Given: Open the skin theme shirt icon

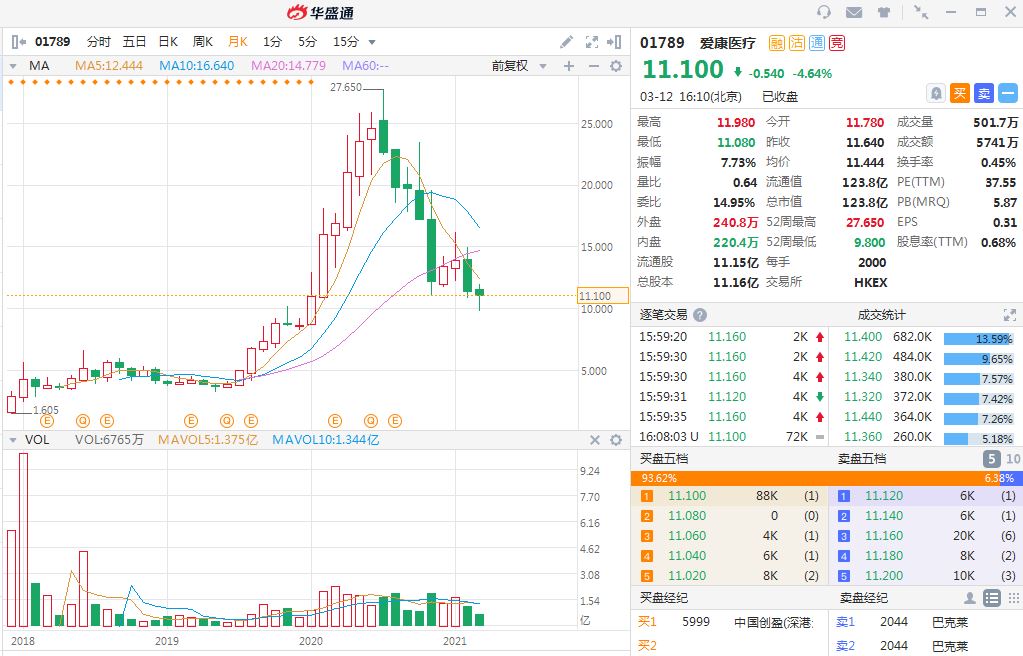Looking at the screenshot, I should pyautogui.click(x=883, y=12).
